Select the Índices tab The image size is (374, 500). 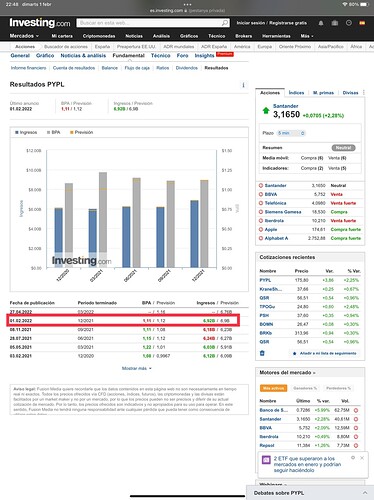click(x=296, y=93)
